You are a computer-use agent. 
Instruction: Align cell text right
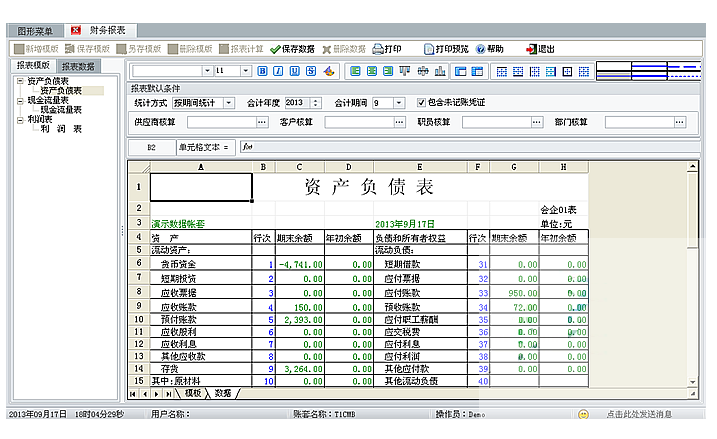(x=388, y=71)
